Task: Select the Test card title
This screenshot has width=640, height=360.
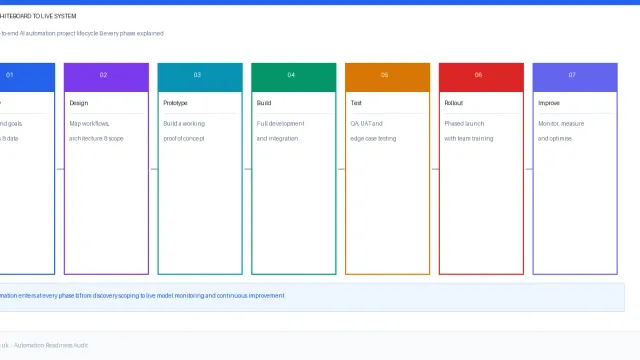Action: [x=356, y=103]
